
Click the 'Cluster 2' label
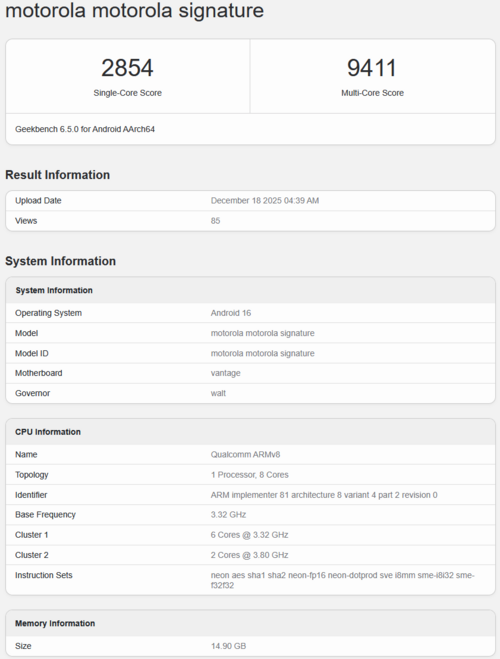(x=32, y=555)
